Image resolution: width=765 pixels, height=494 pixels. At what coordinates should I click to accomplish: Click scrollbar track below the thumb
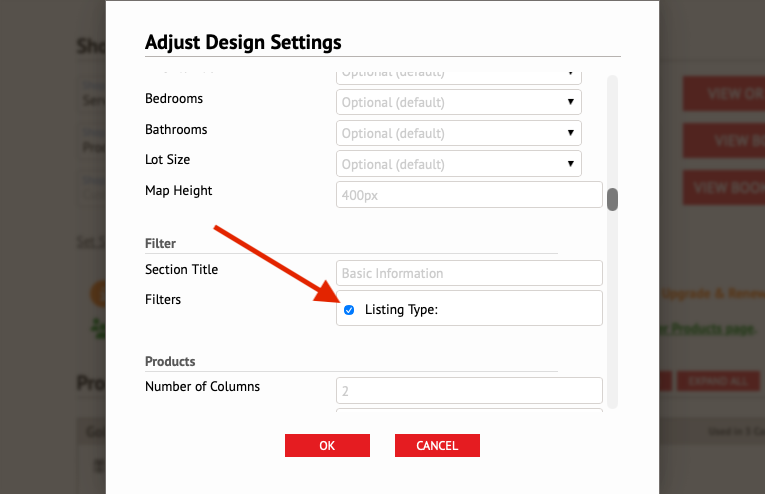(612, 307)
